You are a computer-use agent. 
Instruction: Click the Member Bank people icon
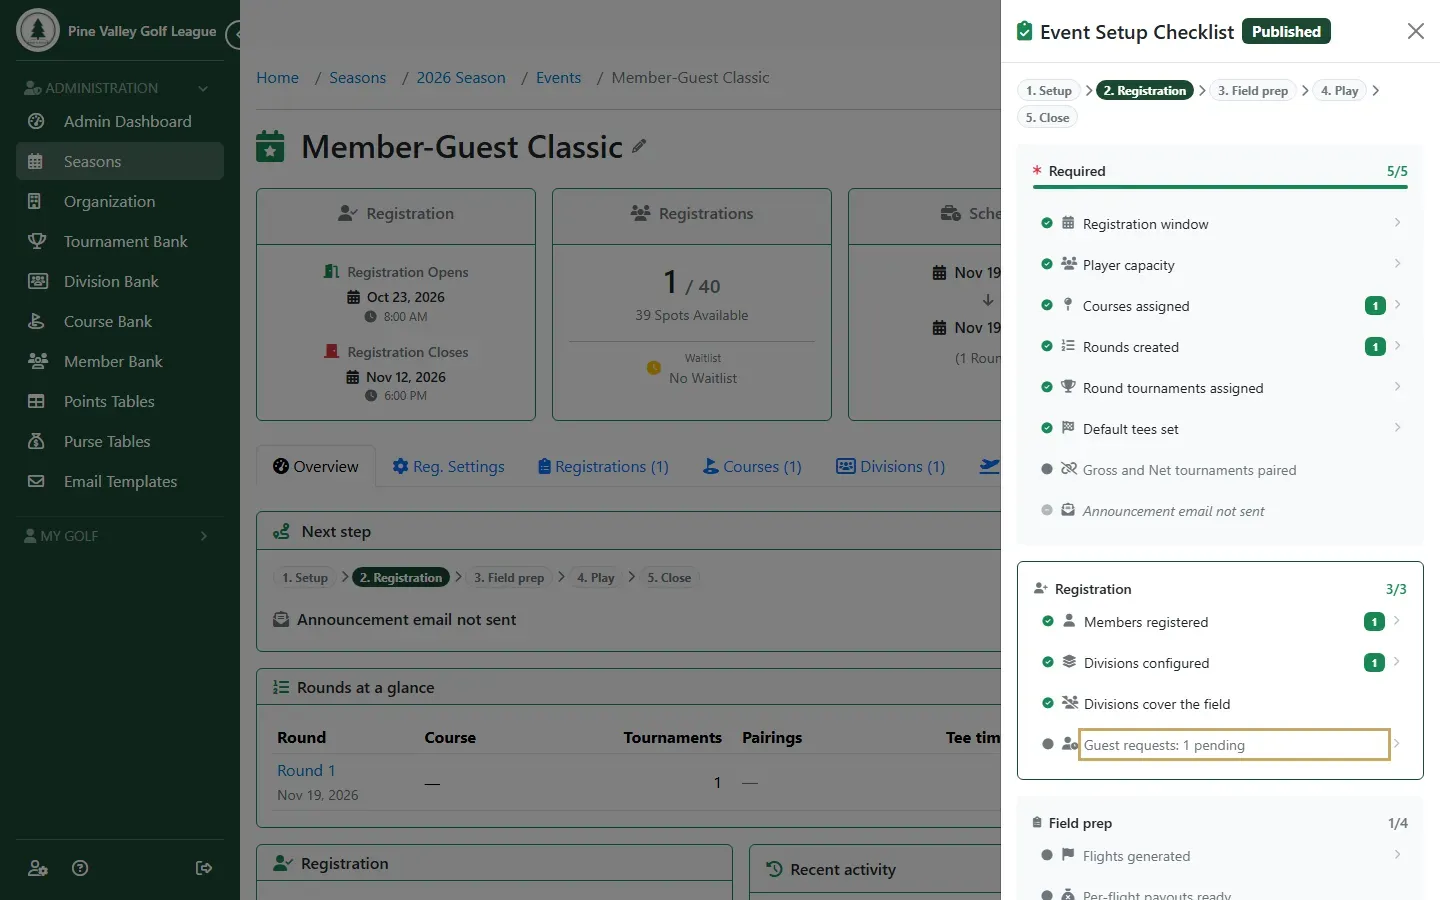point(38,361)
